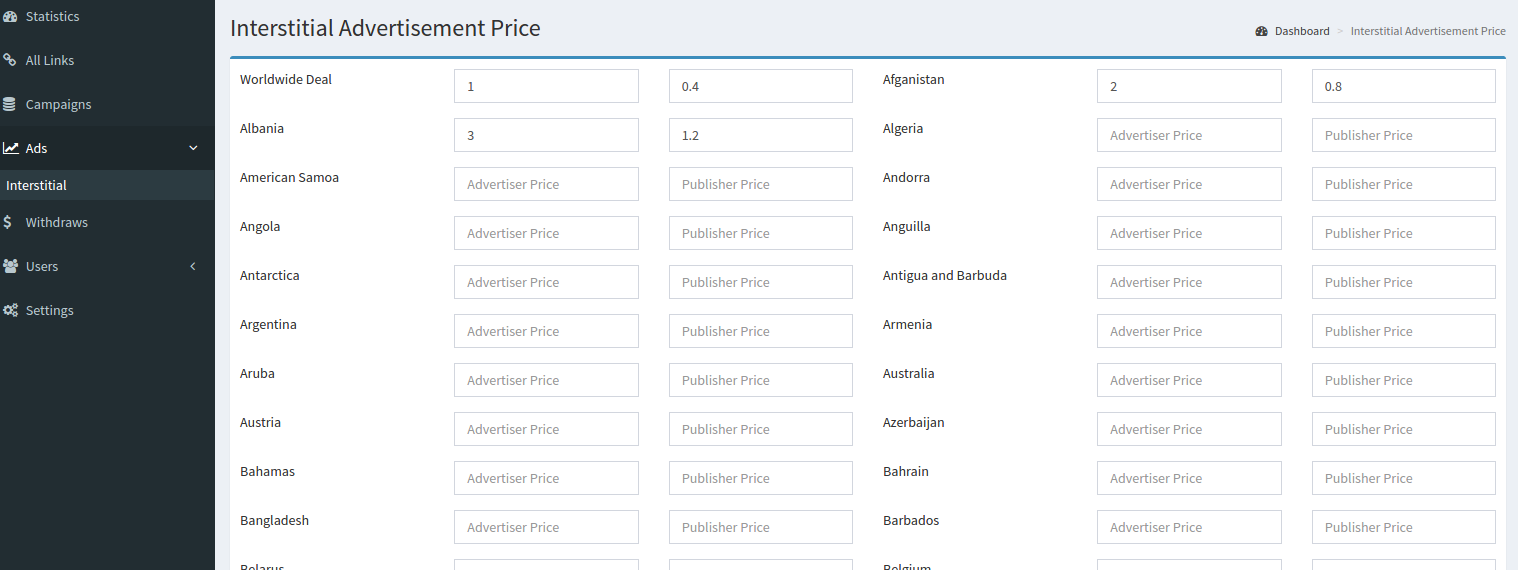Select Afganistan publisher price field
The height and width of the screenshot is (570, 1518).
[x=1403, y=87]
